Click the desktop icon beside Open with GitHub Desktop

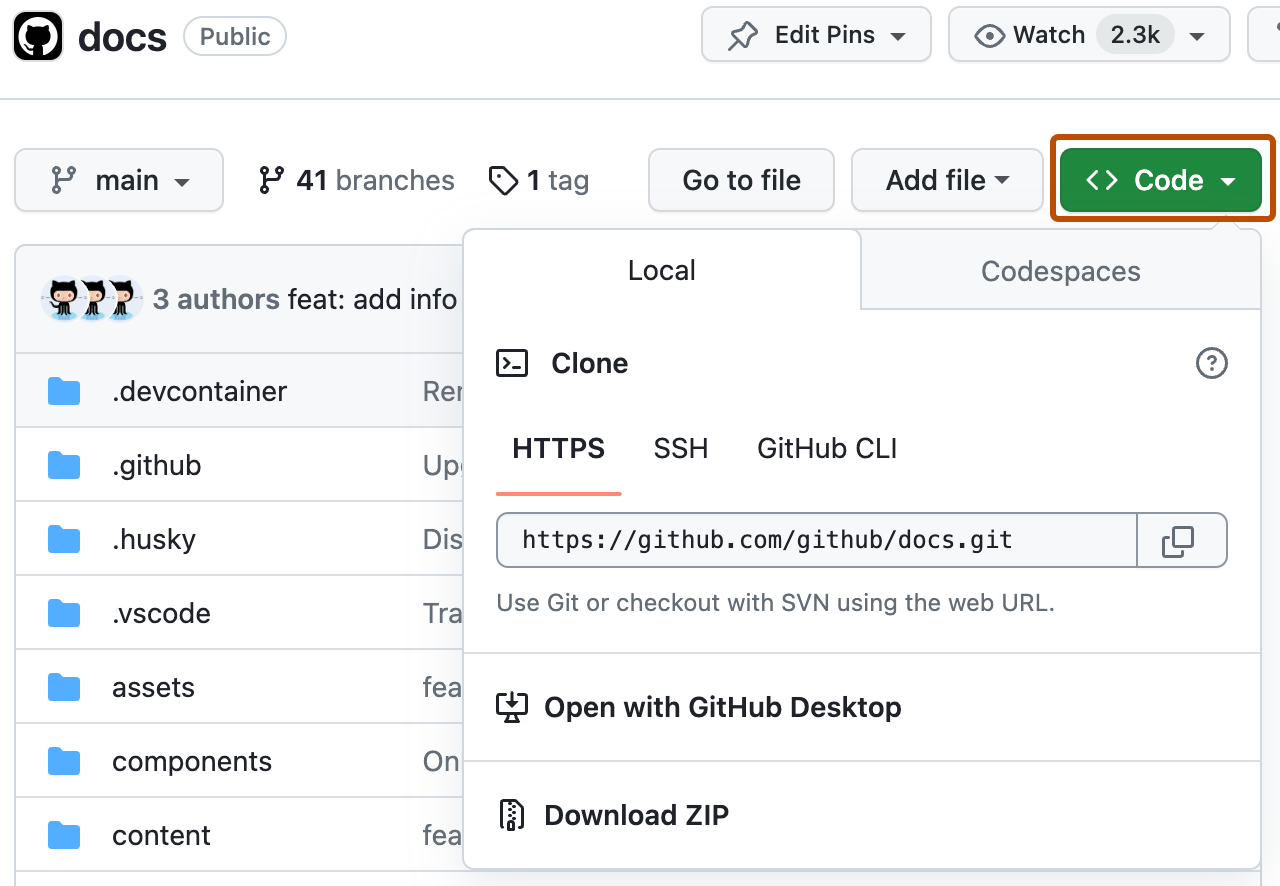pos(512,707)
